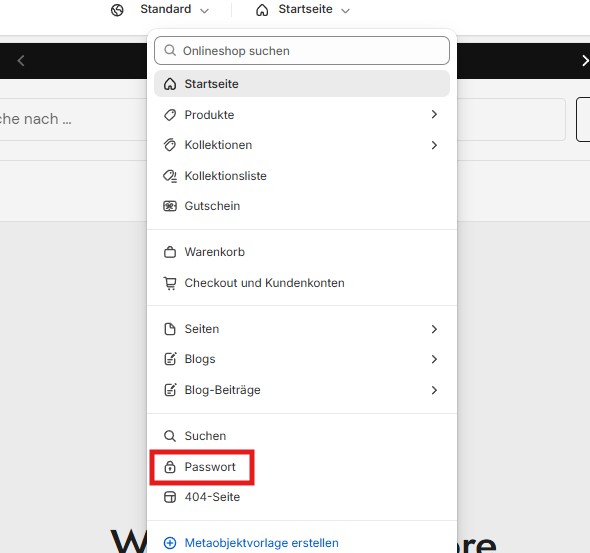Image resolution: width=590 pixels, height=553 pixels.
Task: Select the Suchen template entry
Action: tap(302, 436)
